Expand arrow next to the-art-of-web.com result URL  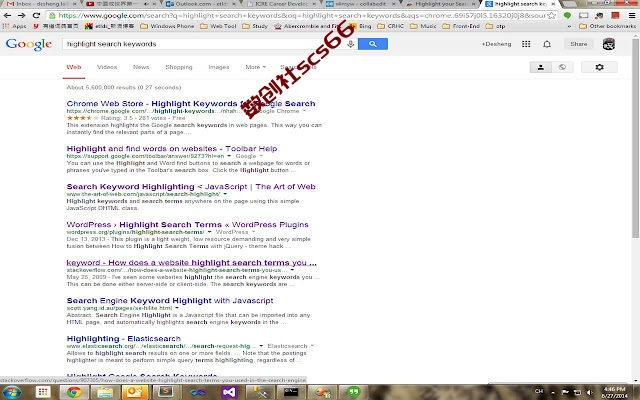[x=225, y=194]
